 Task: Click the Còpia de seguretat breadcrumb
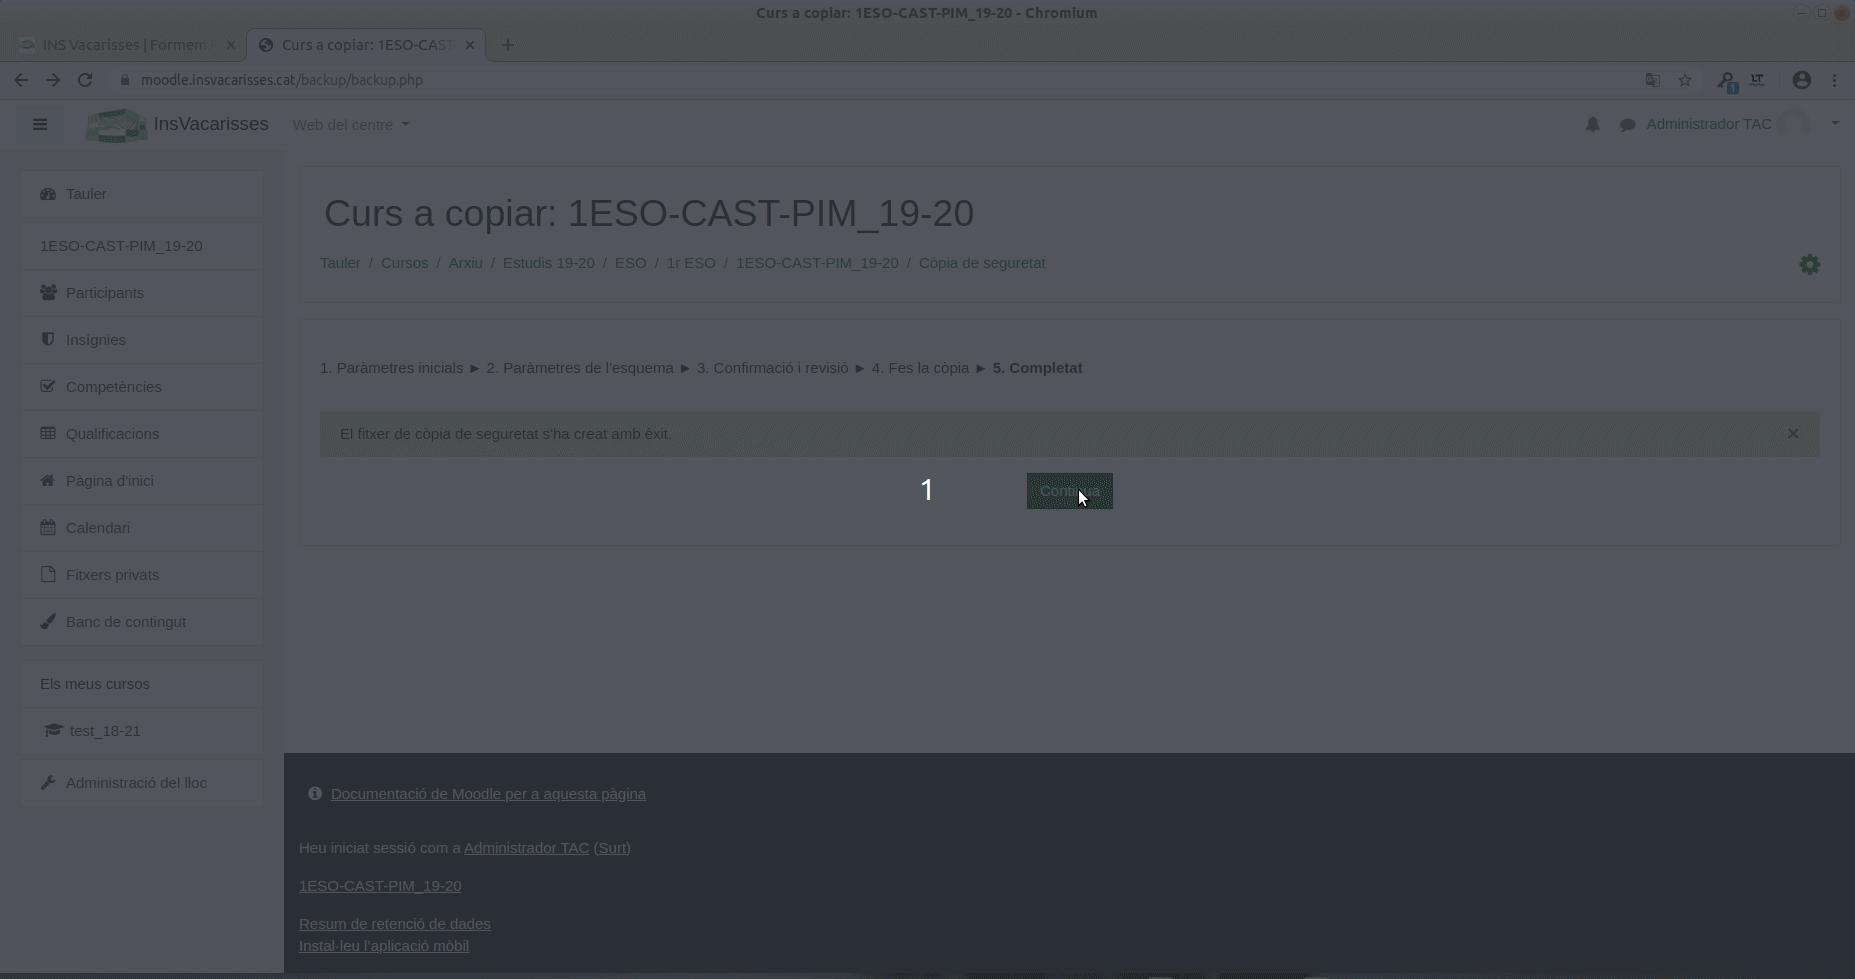click(x=982, y=263)
